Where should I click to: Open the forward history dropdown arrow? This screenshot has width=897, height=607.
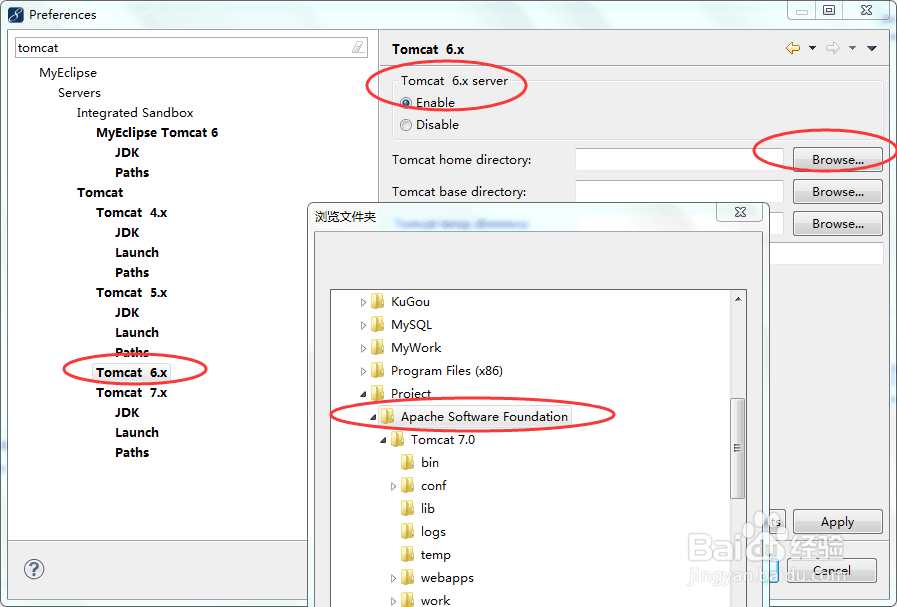tap(852, 49)
